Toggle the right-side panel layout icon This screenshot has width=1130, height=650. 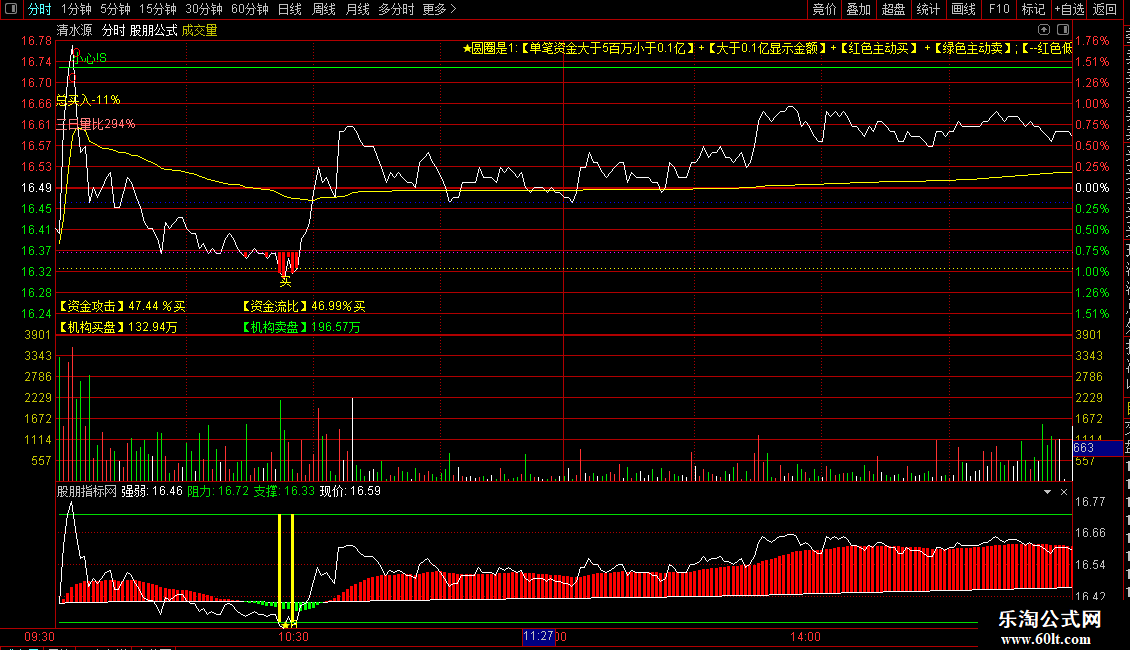pos(1063,30)
